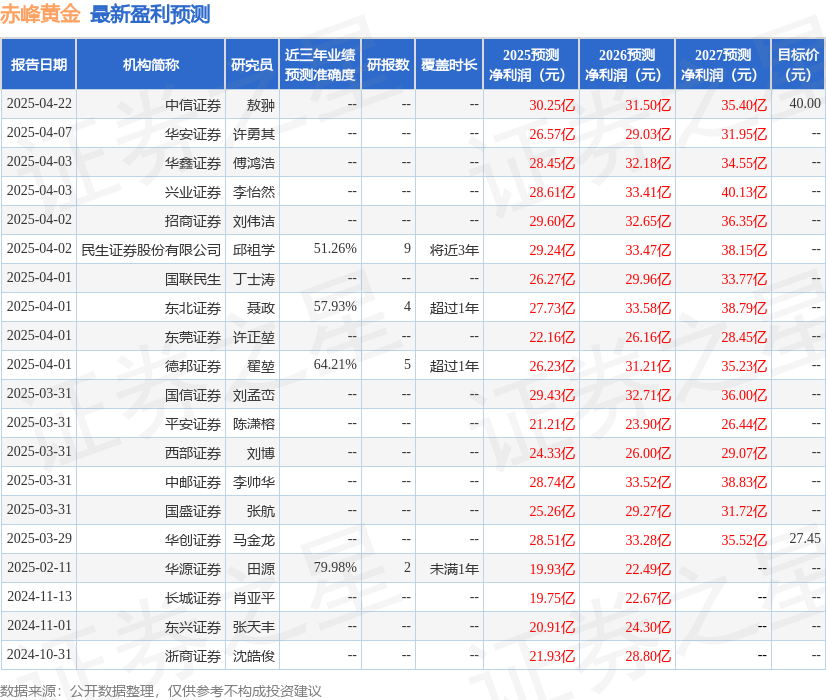
Task: Click accuracy value 57.93%
Action: click(x=335, y=306)
